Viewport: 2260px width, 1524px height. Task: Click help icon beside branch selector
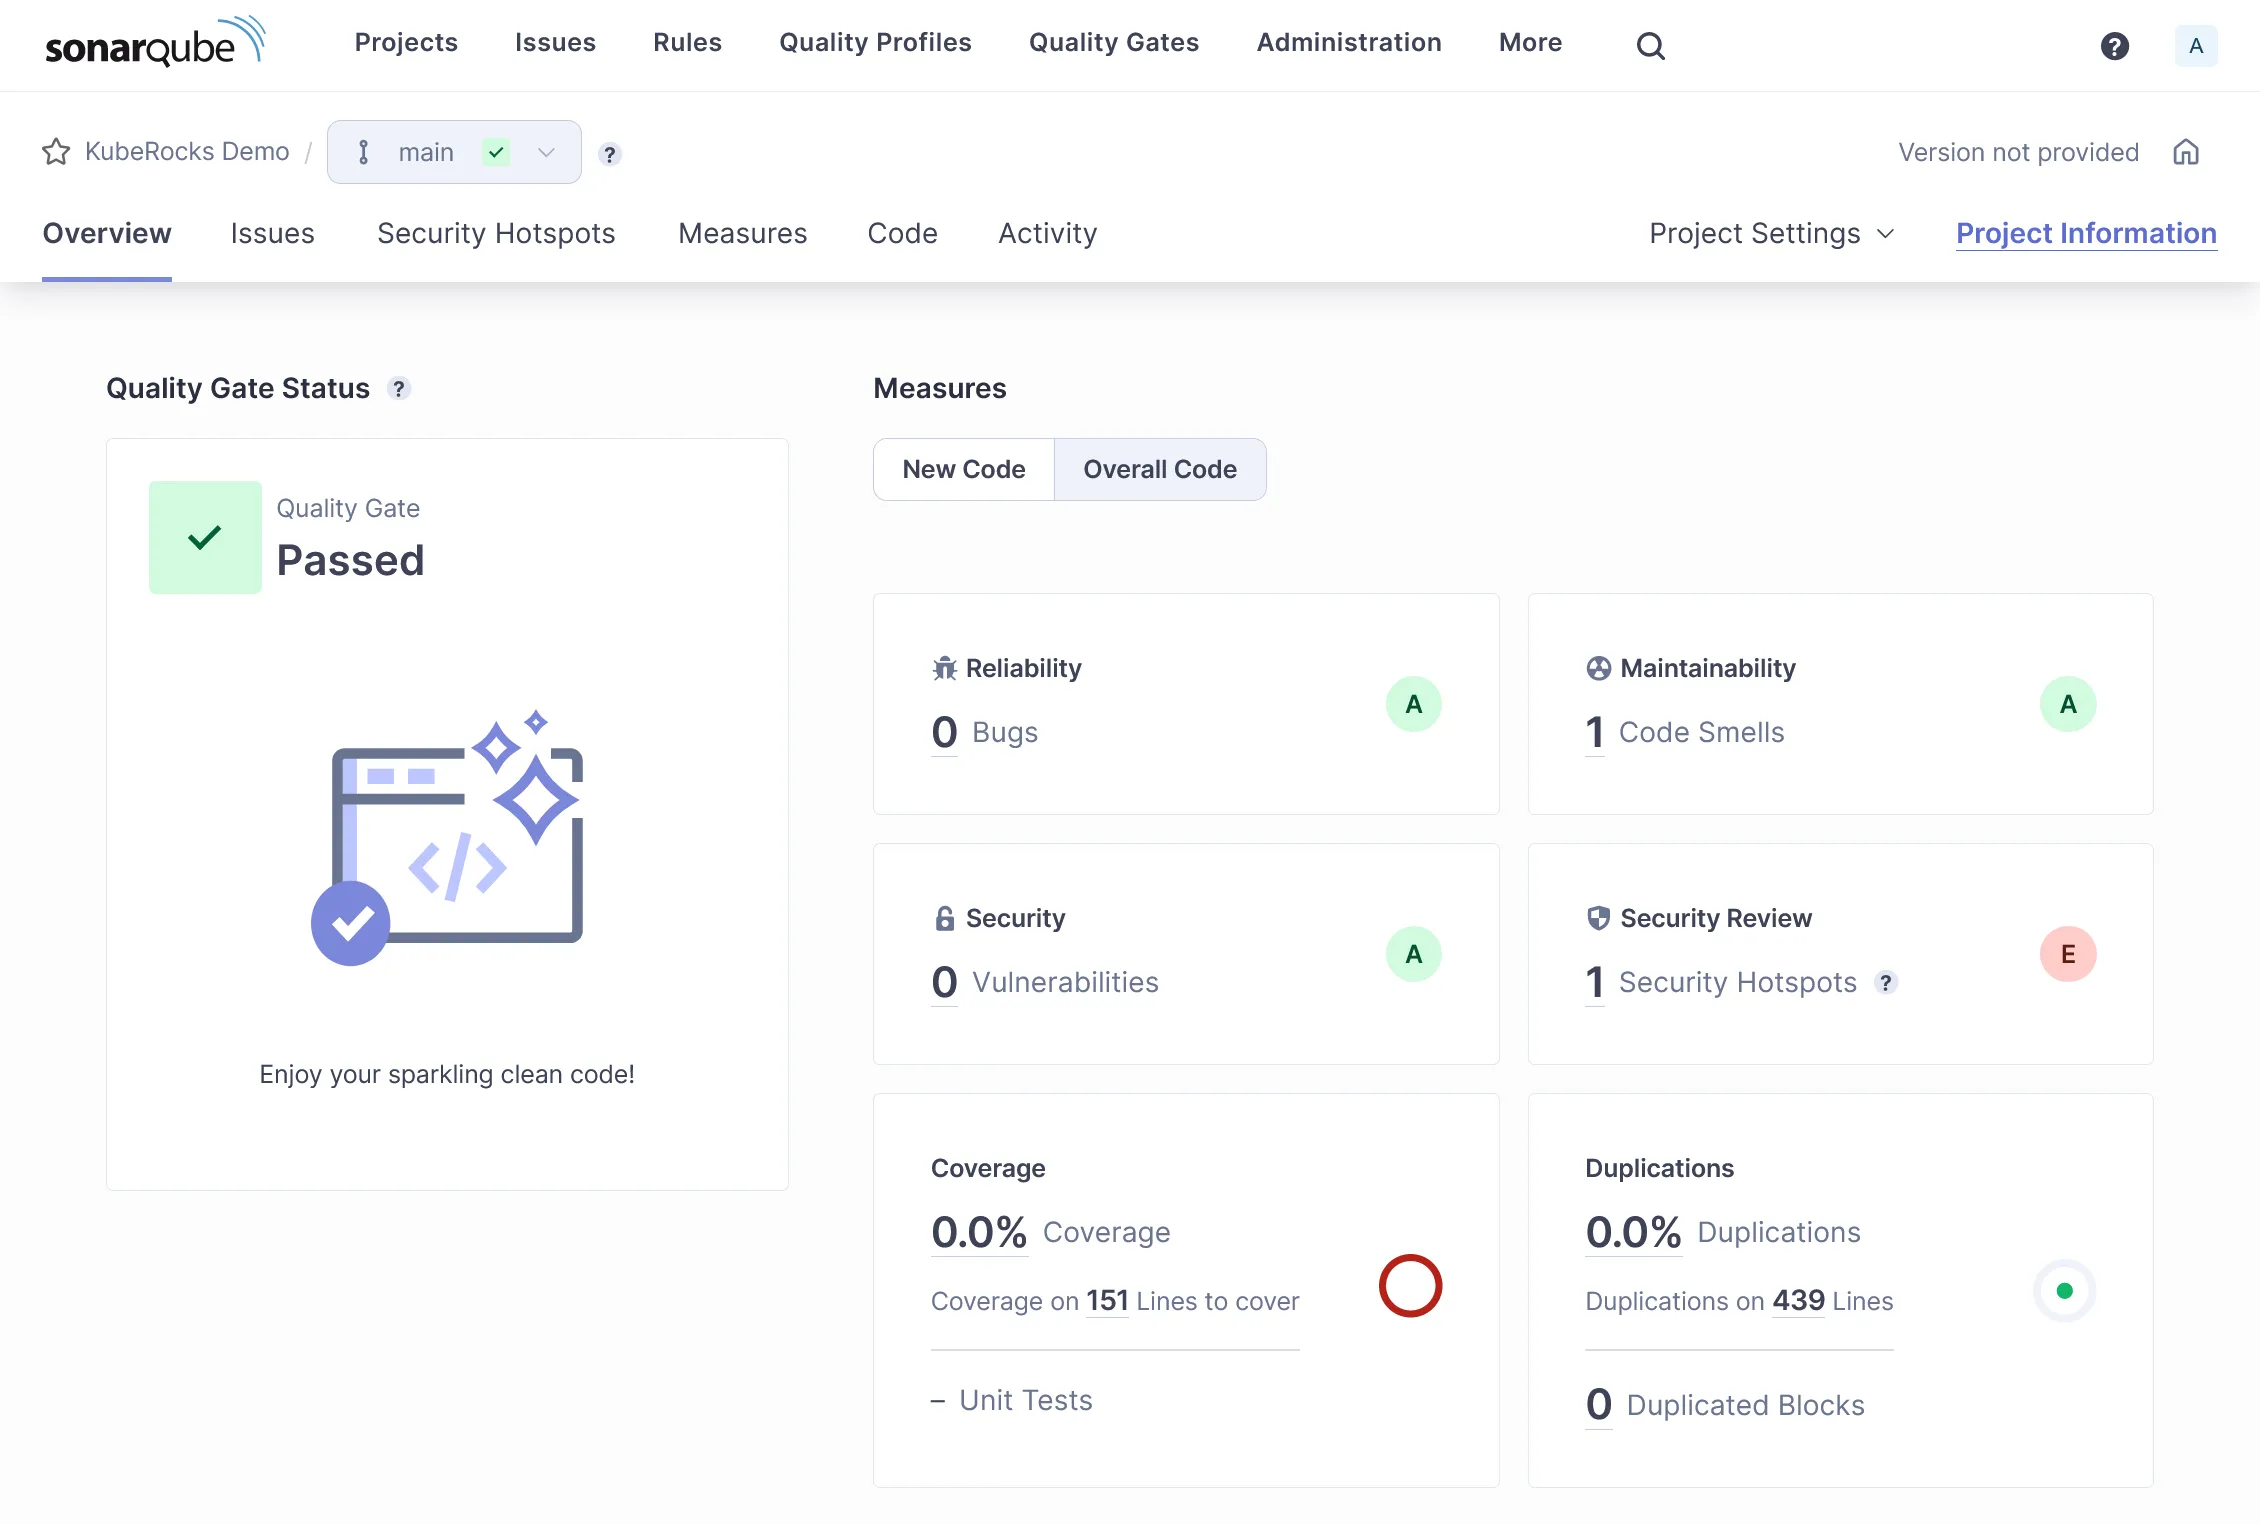click(609, 154)
